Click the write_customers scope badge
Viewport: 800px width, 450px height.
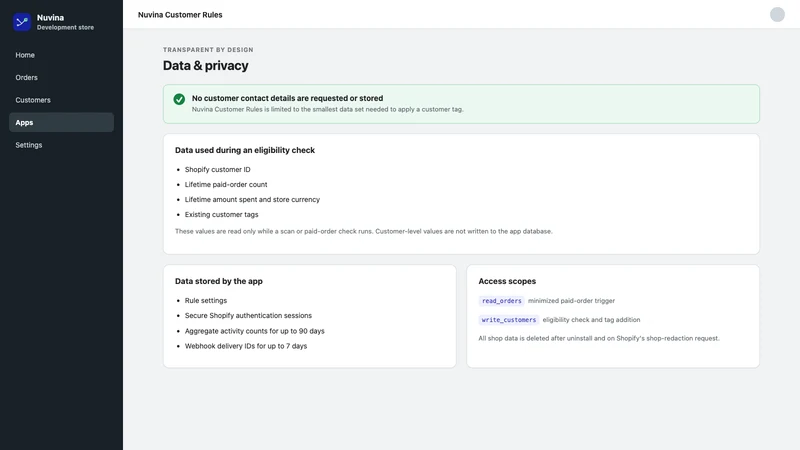(x=509, y=319)
